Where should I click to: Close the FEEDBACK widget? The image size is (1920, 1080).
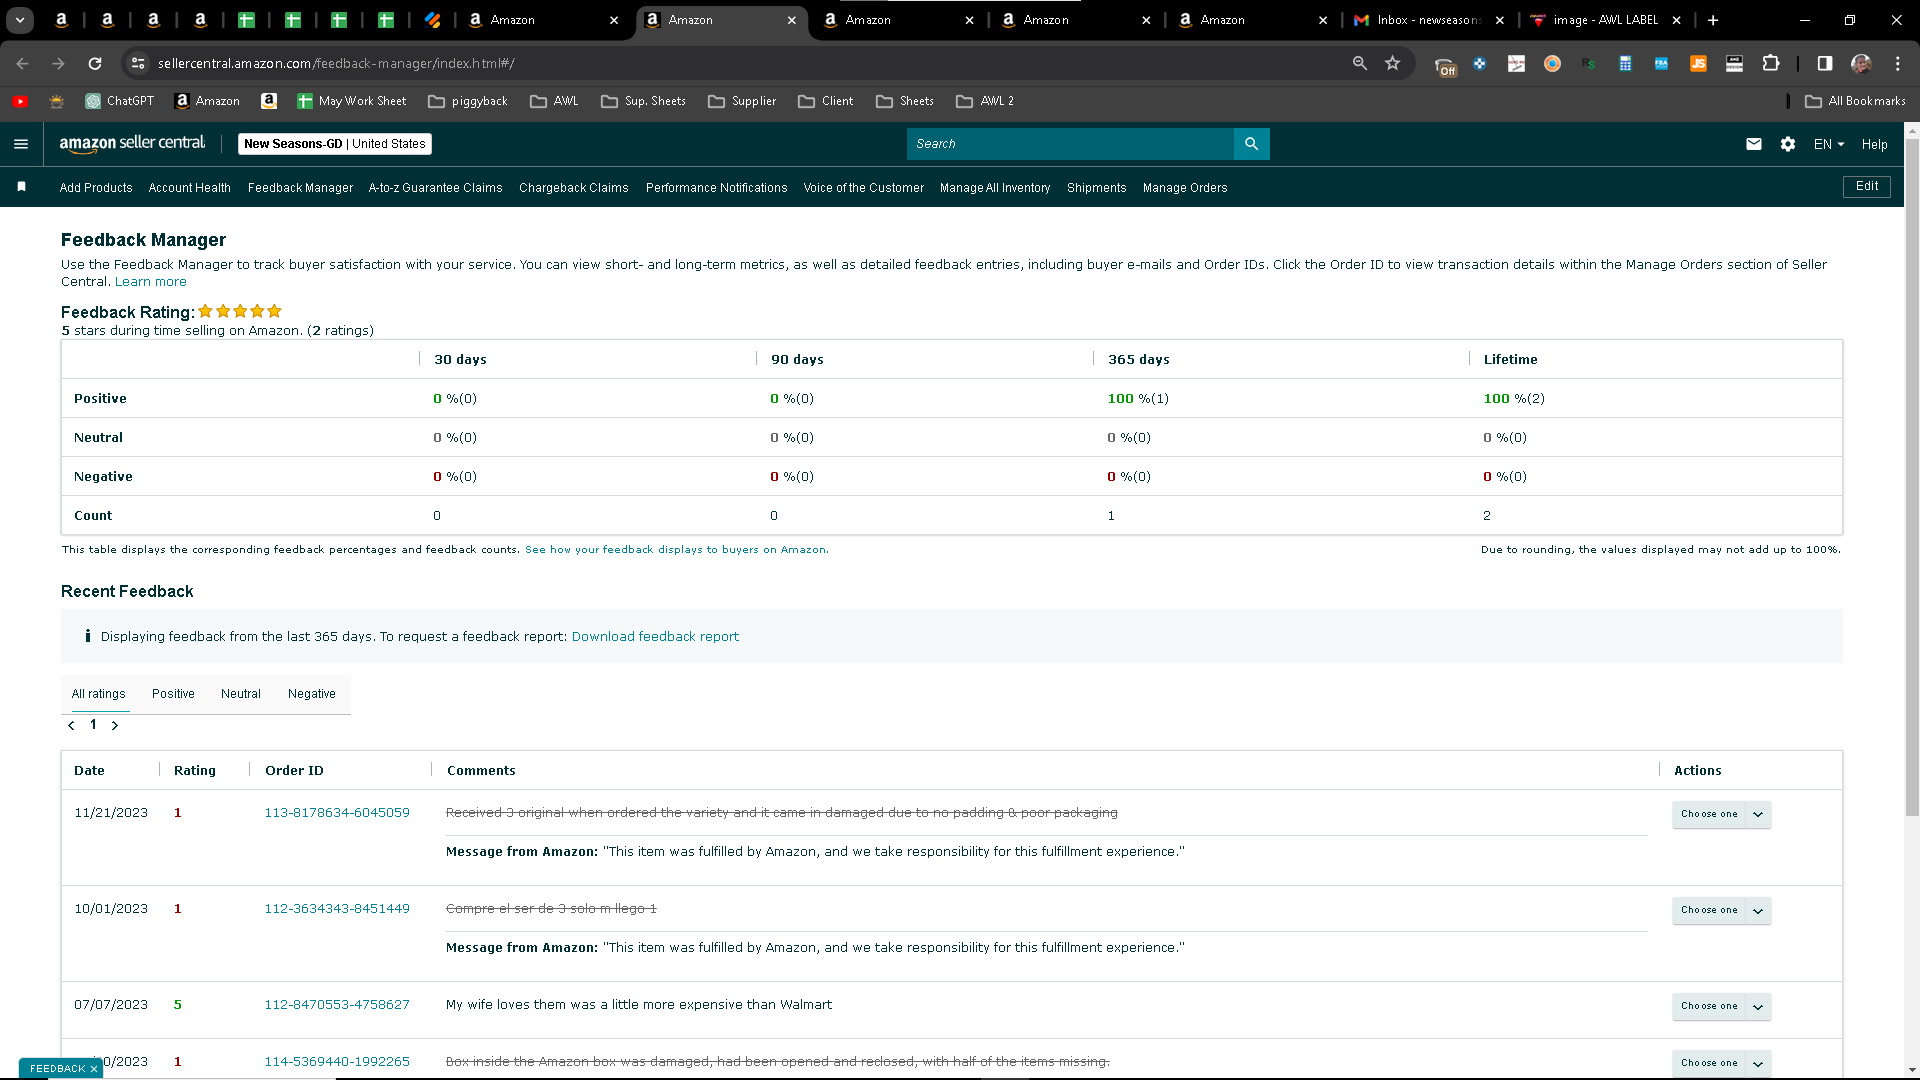tap(94, 1069)
